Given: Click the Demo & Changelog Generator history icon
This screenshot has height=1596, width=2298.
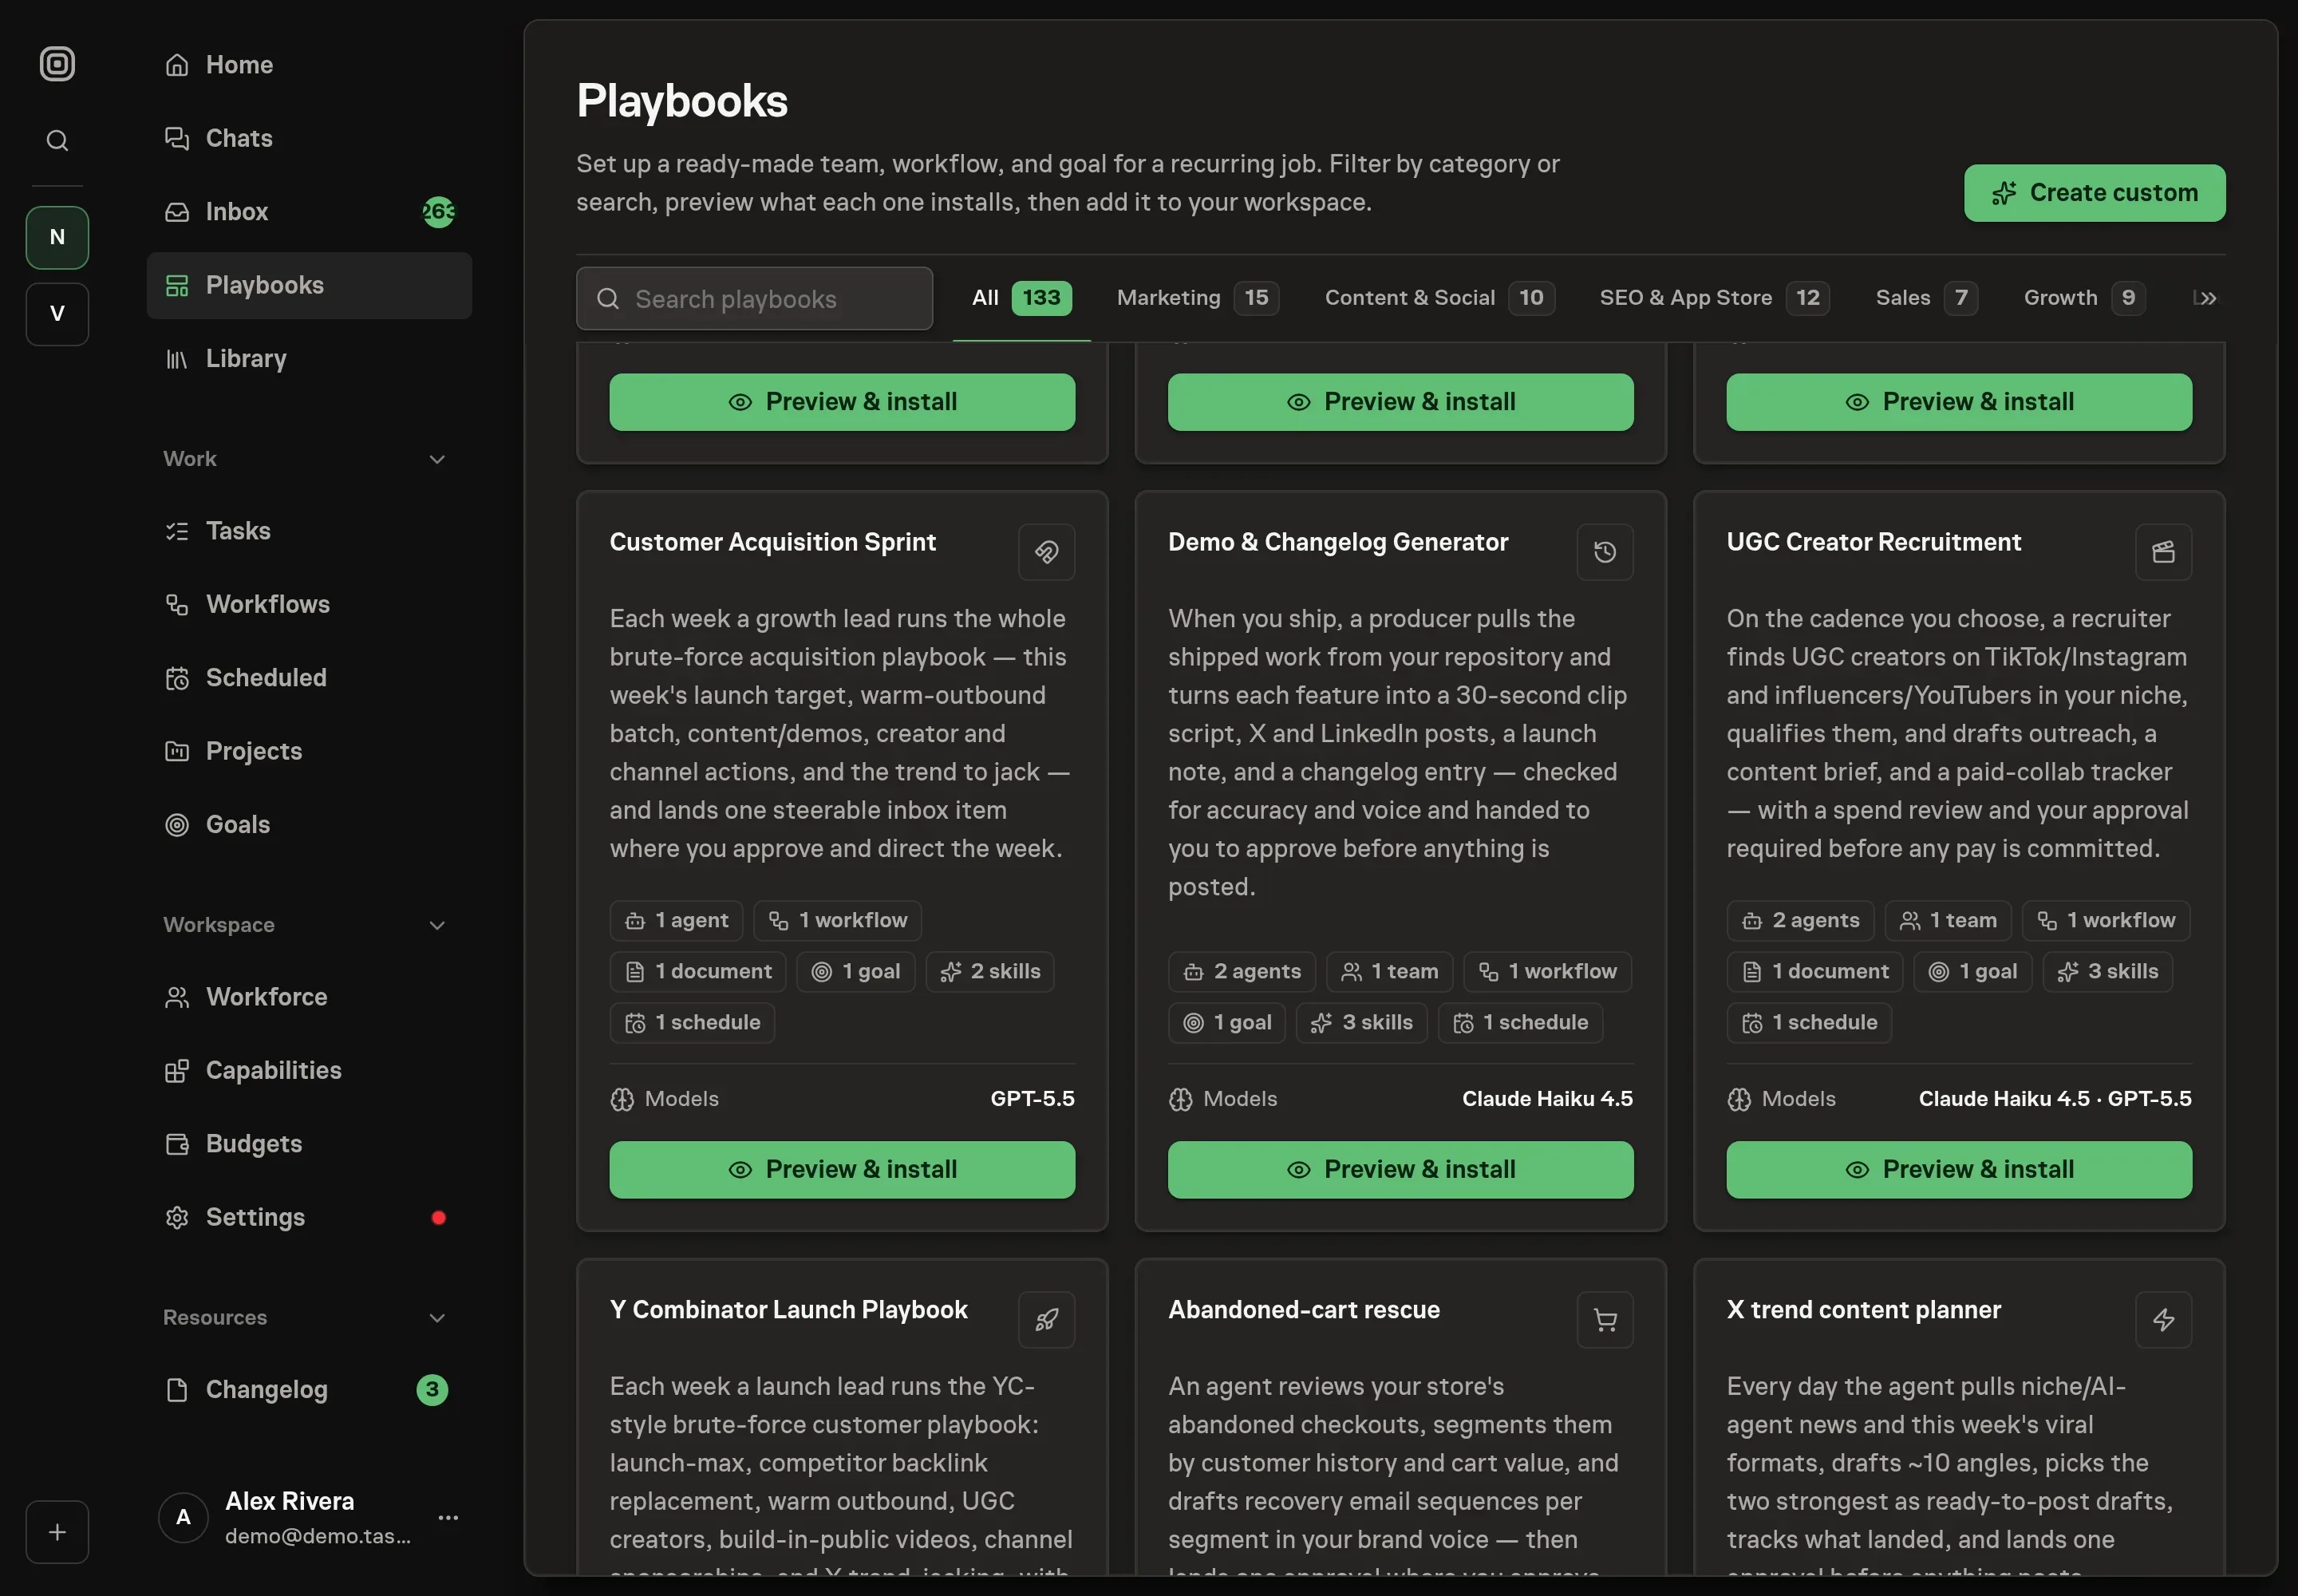Looking at the screenshot, I should pyautogui.click(x=1604, y=552).
